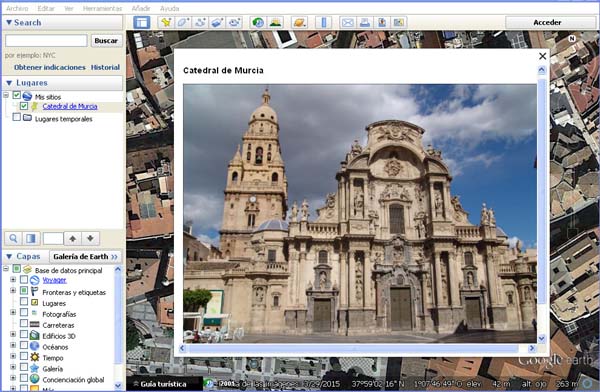This screenshot has width=600, height=392.
Task: Open the planet switcher (Saturn) tool
Action: 299,22
